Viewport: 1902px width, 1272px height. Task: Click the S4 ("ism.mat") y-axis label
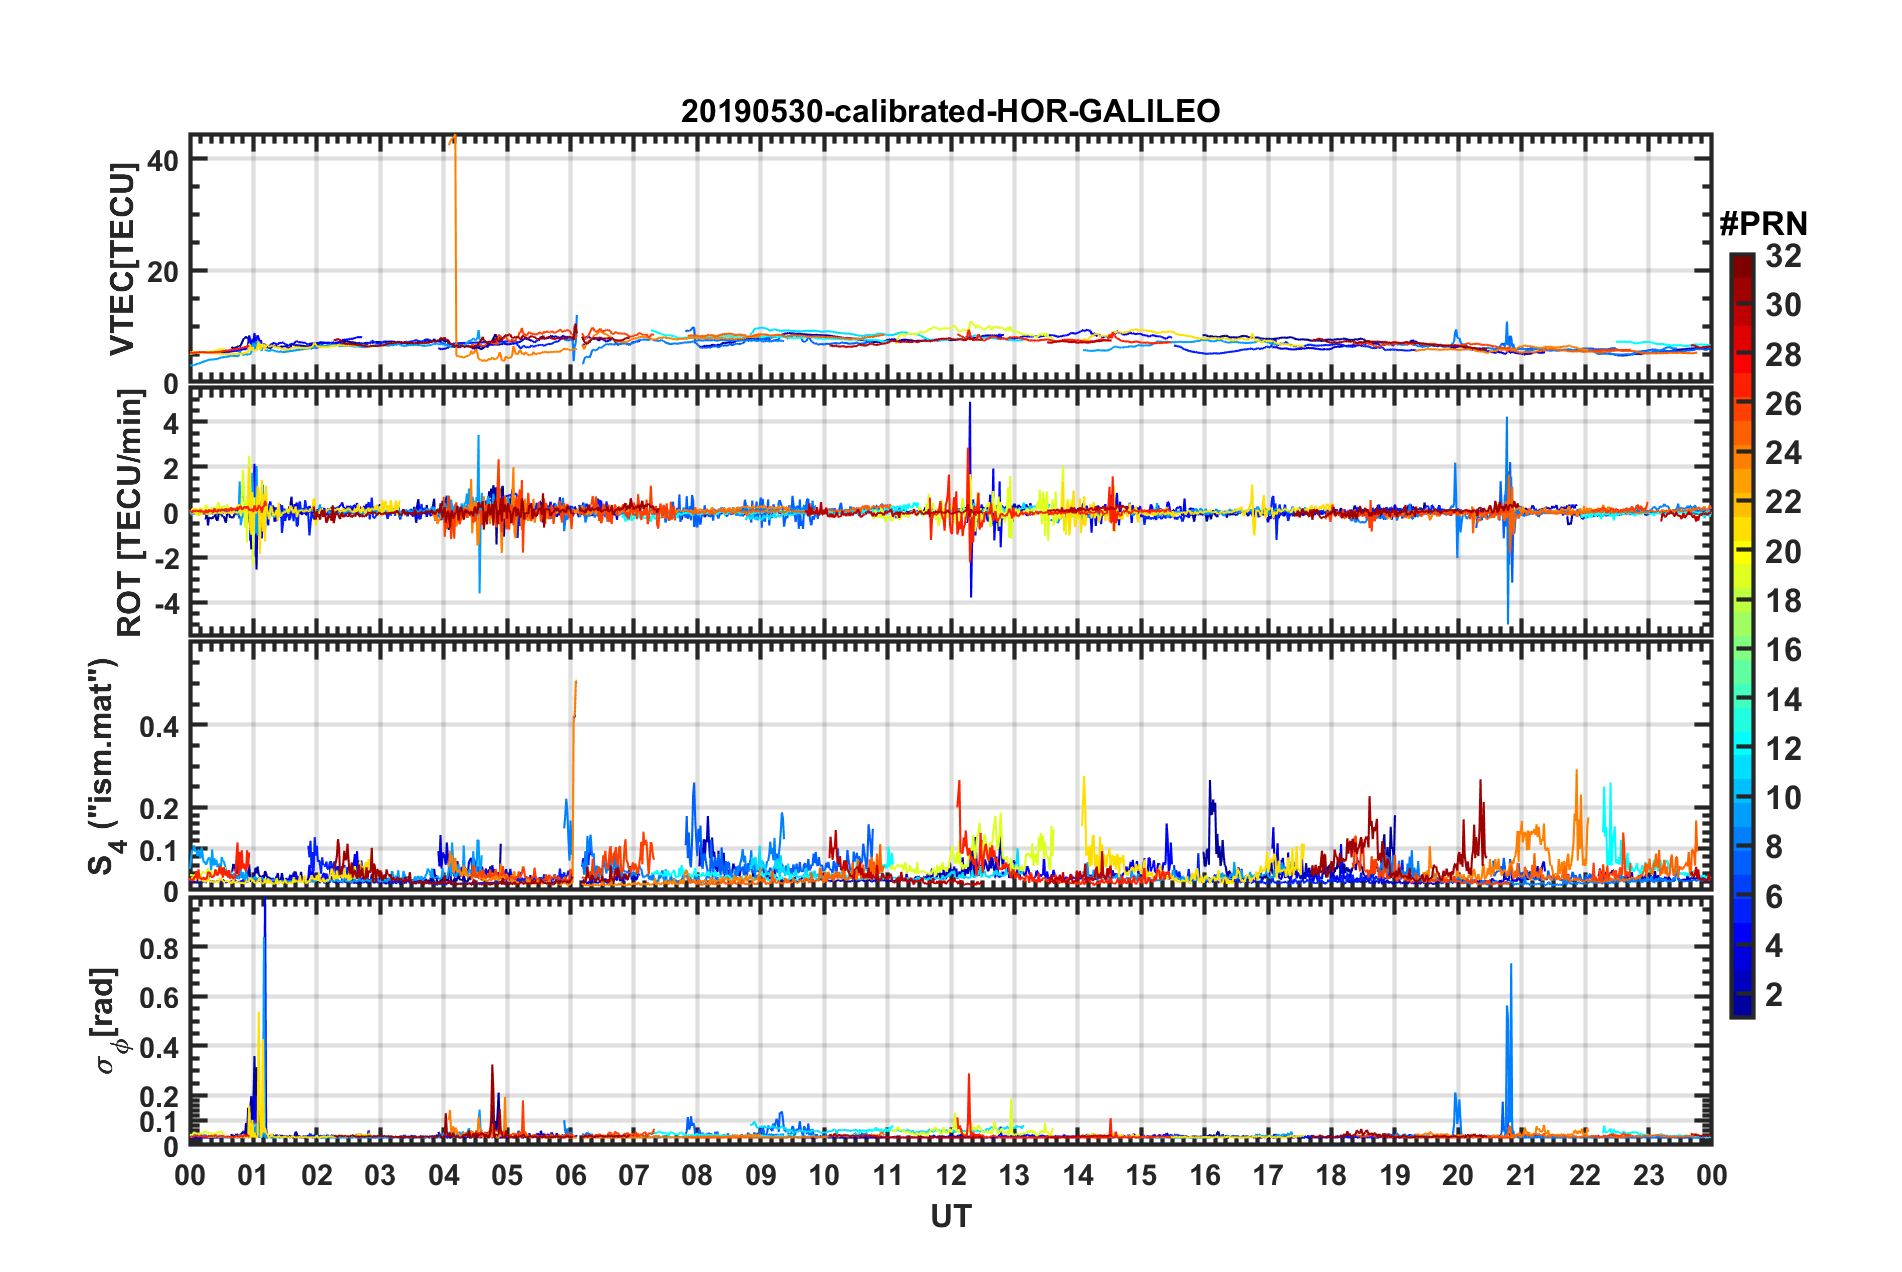[106, 768]
